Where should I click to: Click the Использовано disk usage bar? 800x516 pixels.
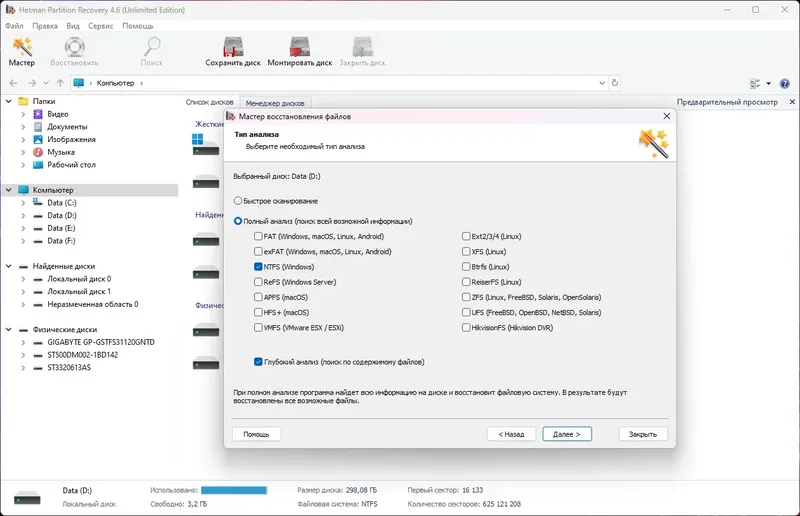(234, 490)
